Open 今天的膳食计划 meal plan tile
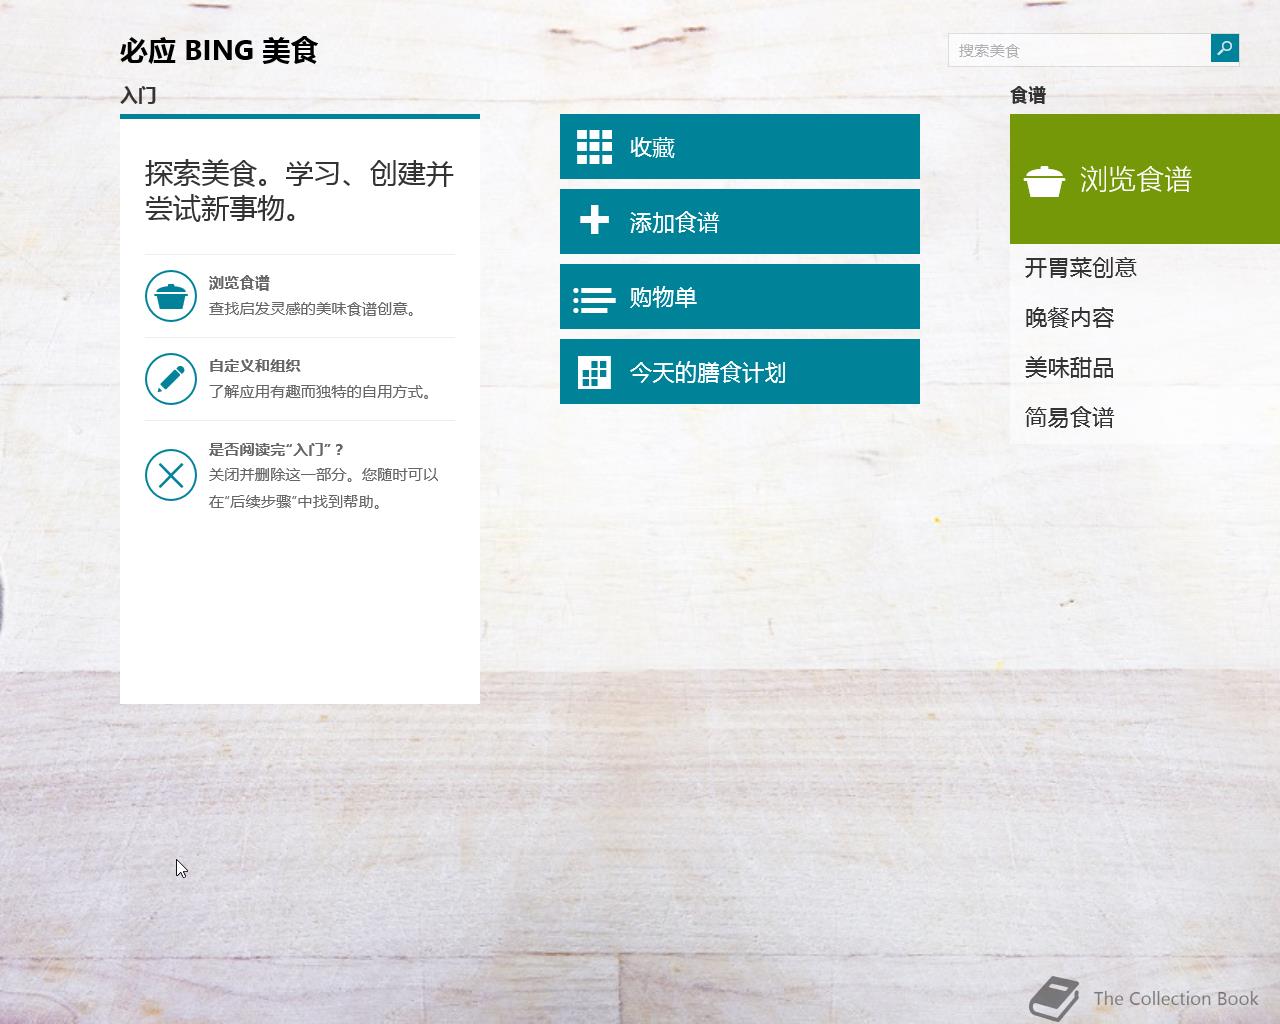The image size is (1280, 1024). point(740,372)
